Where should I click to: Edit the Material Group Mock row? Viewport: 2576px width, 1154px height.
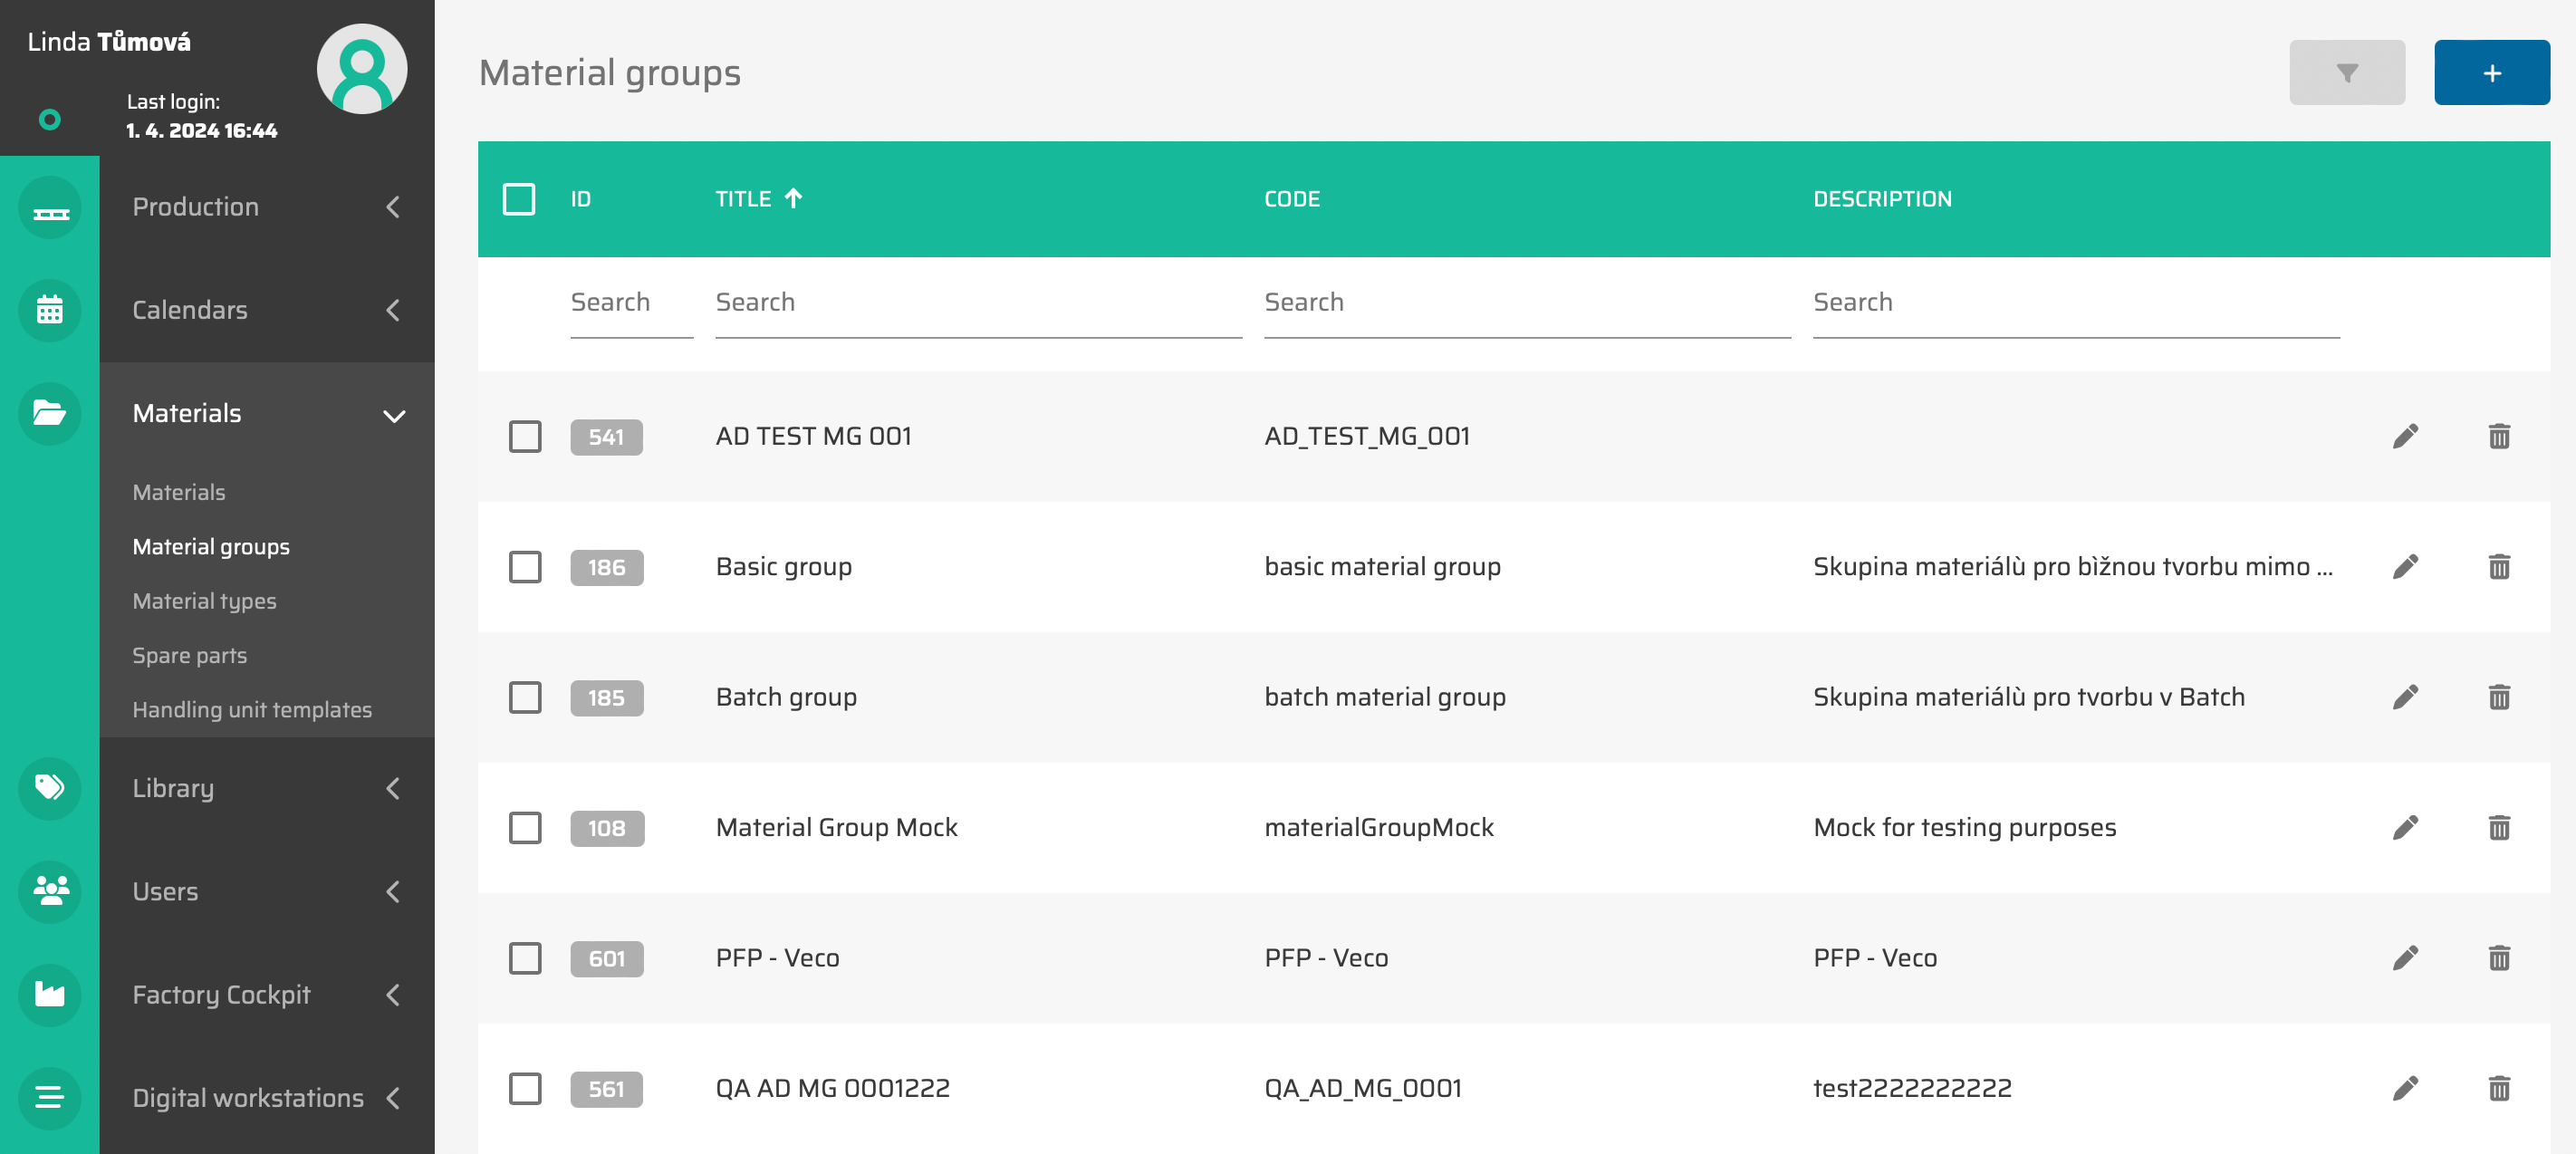[2405, 828]
